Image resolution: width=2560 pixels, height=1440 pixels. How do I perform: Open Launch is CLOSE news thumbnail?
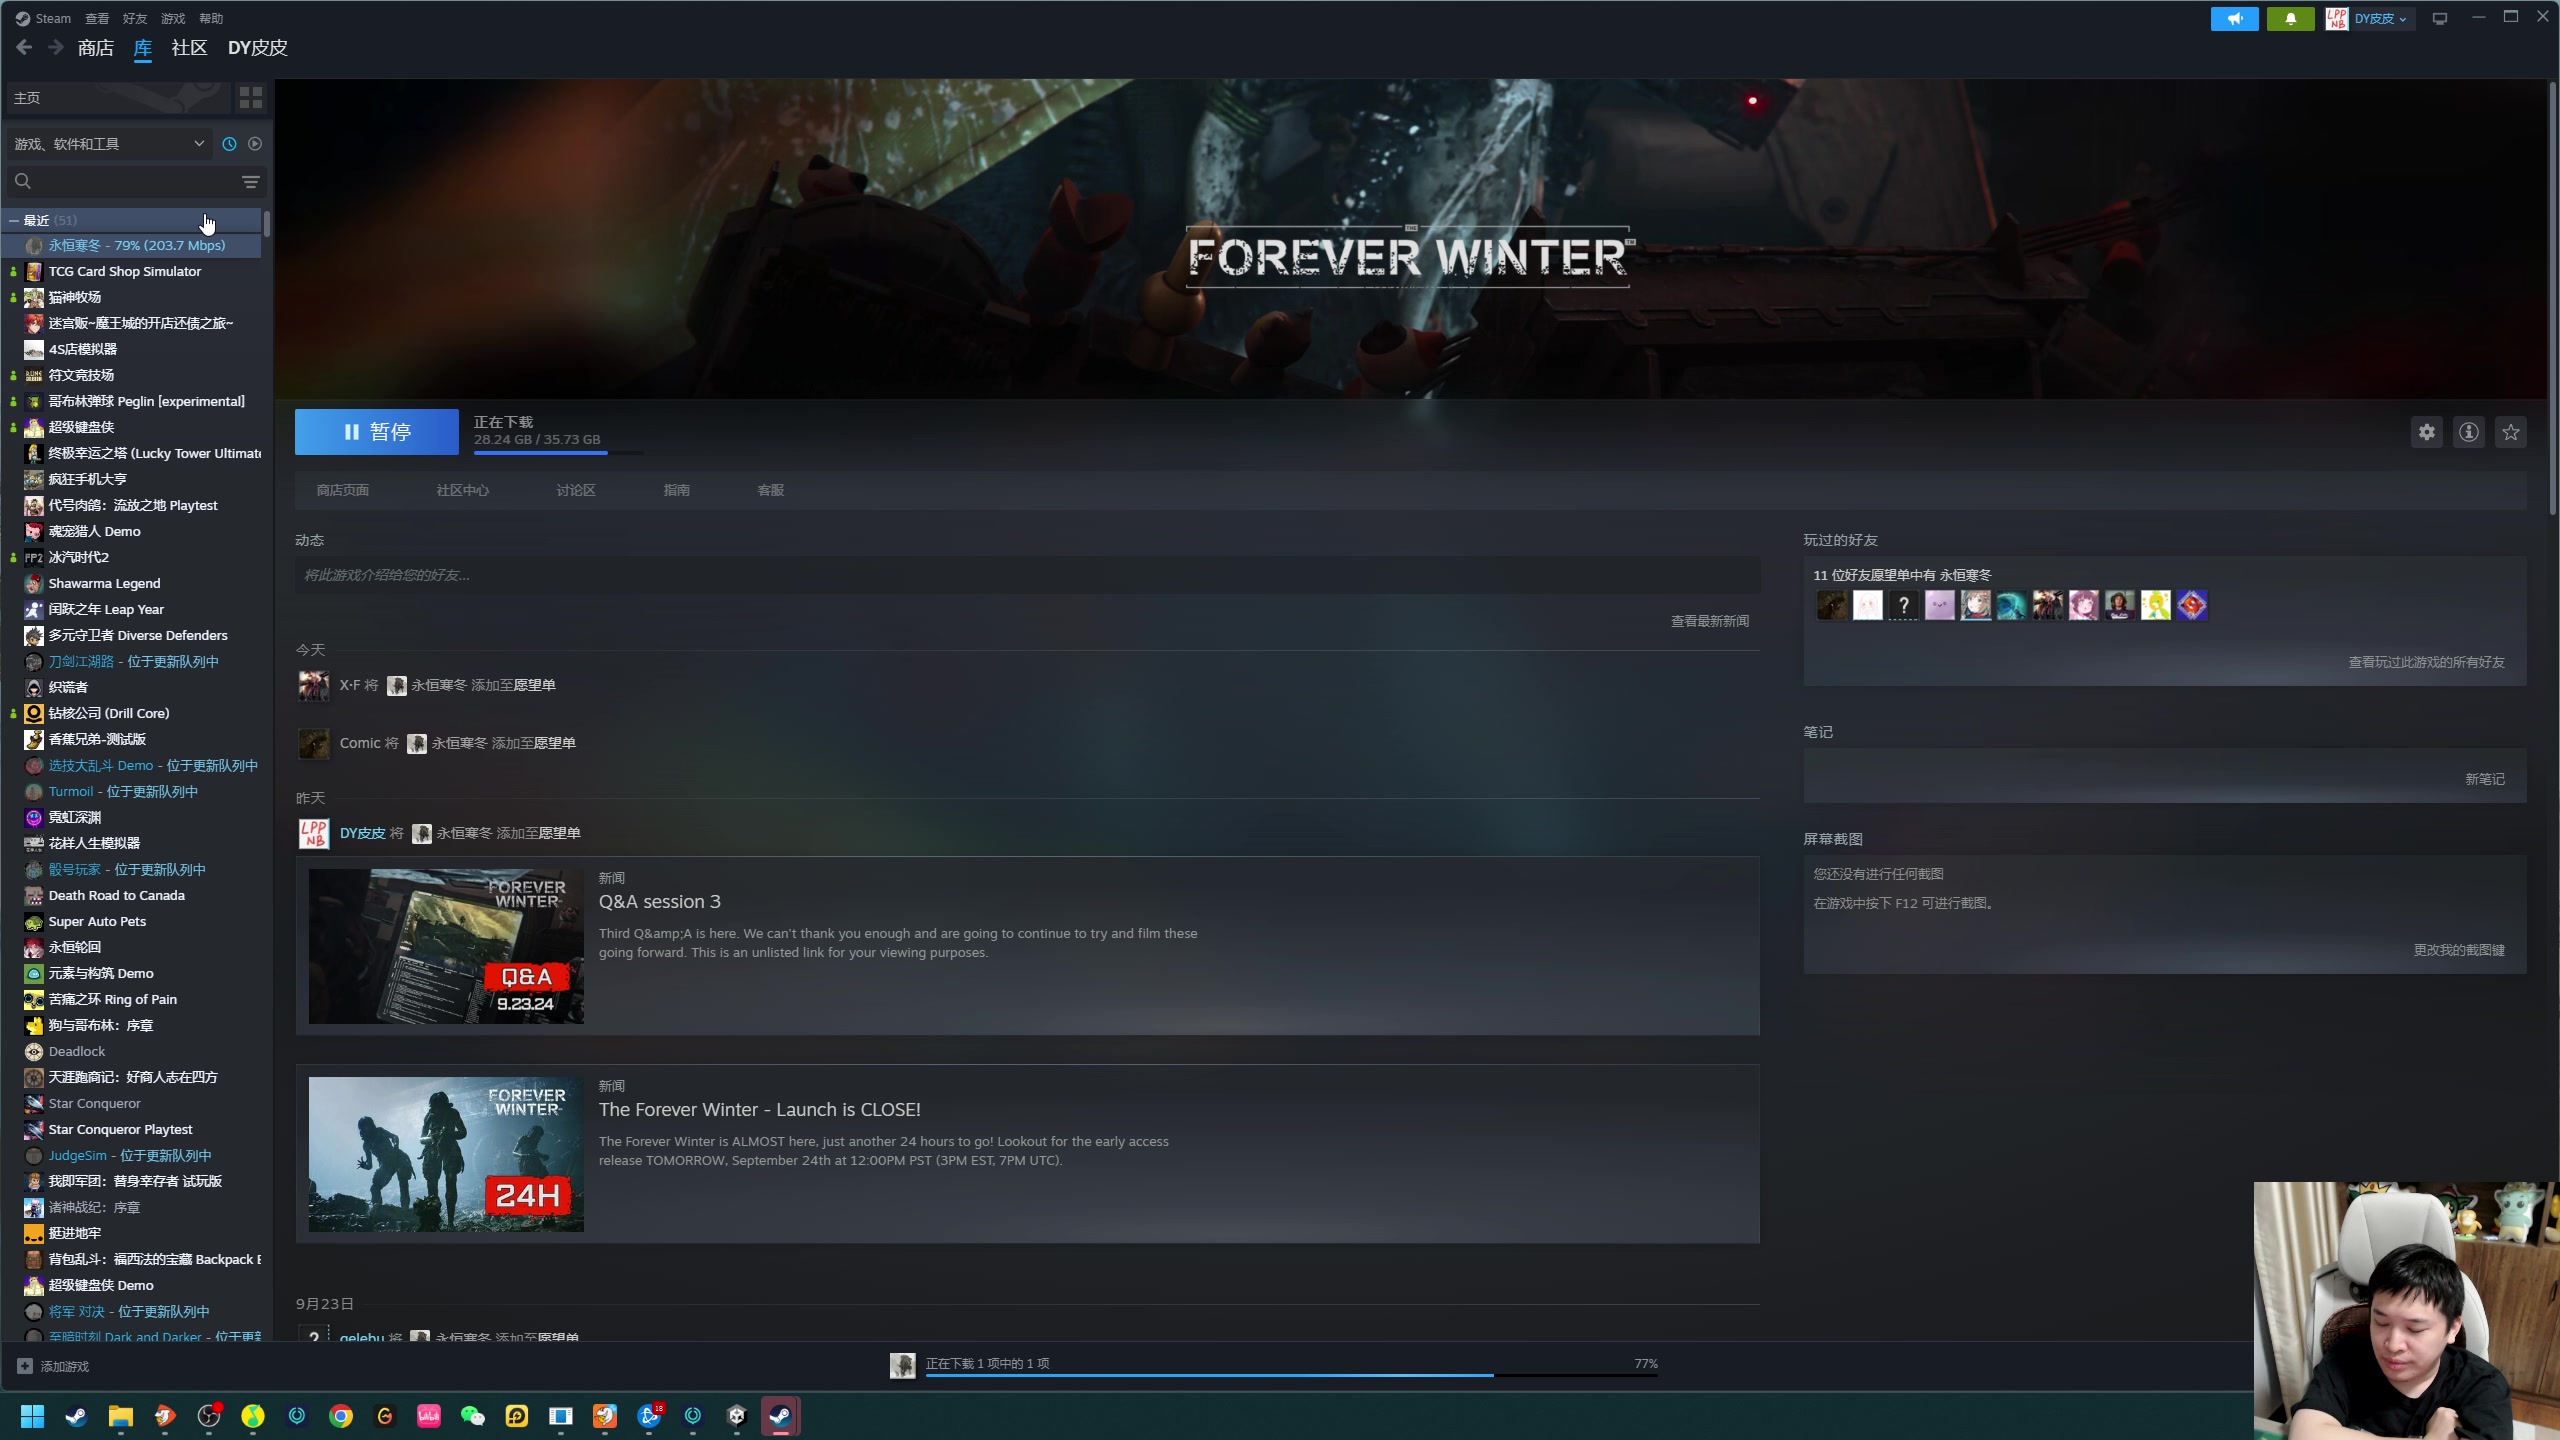446,1154
